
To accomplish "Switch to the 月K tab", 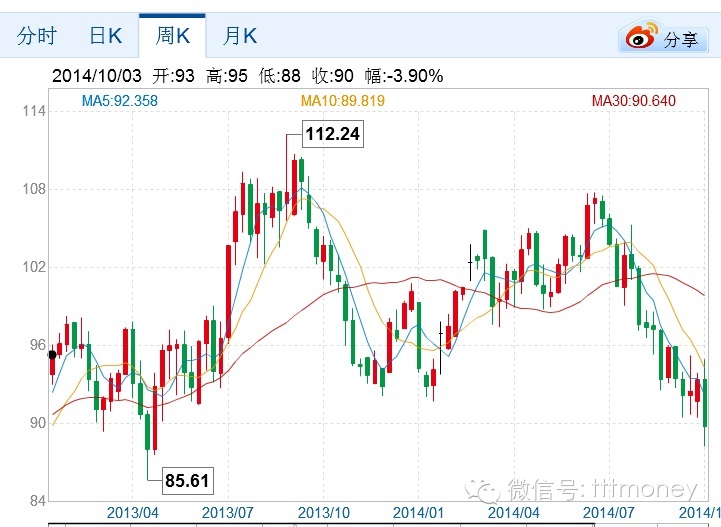I will [x=240, y=36].
